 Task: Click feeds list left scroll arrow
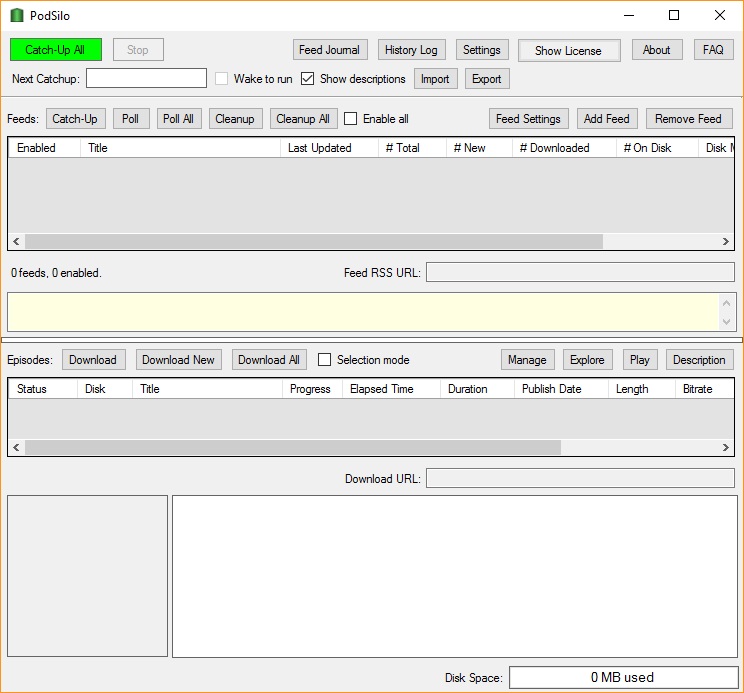click(16, 241)
